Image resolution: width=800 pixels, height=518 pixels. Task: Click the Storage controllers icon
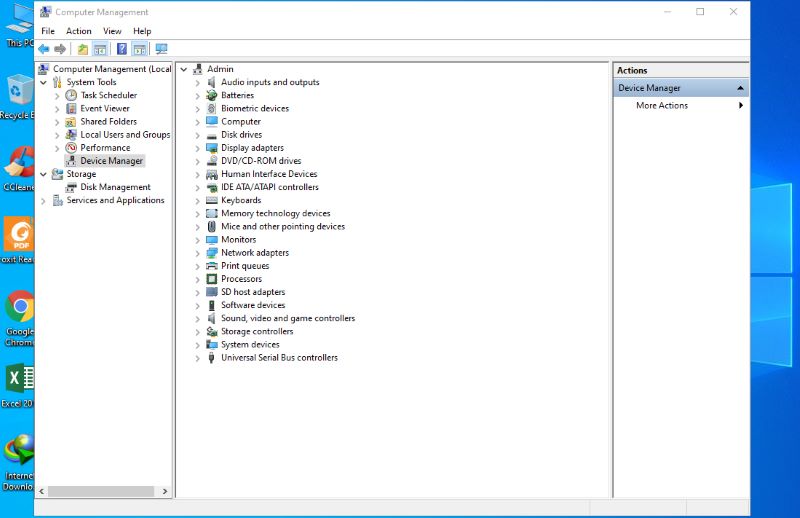tap(212, 332)
